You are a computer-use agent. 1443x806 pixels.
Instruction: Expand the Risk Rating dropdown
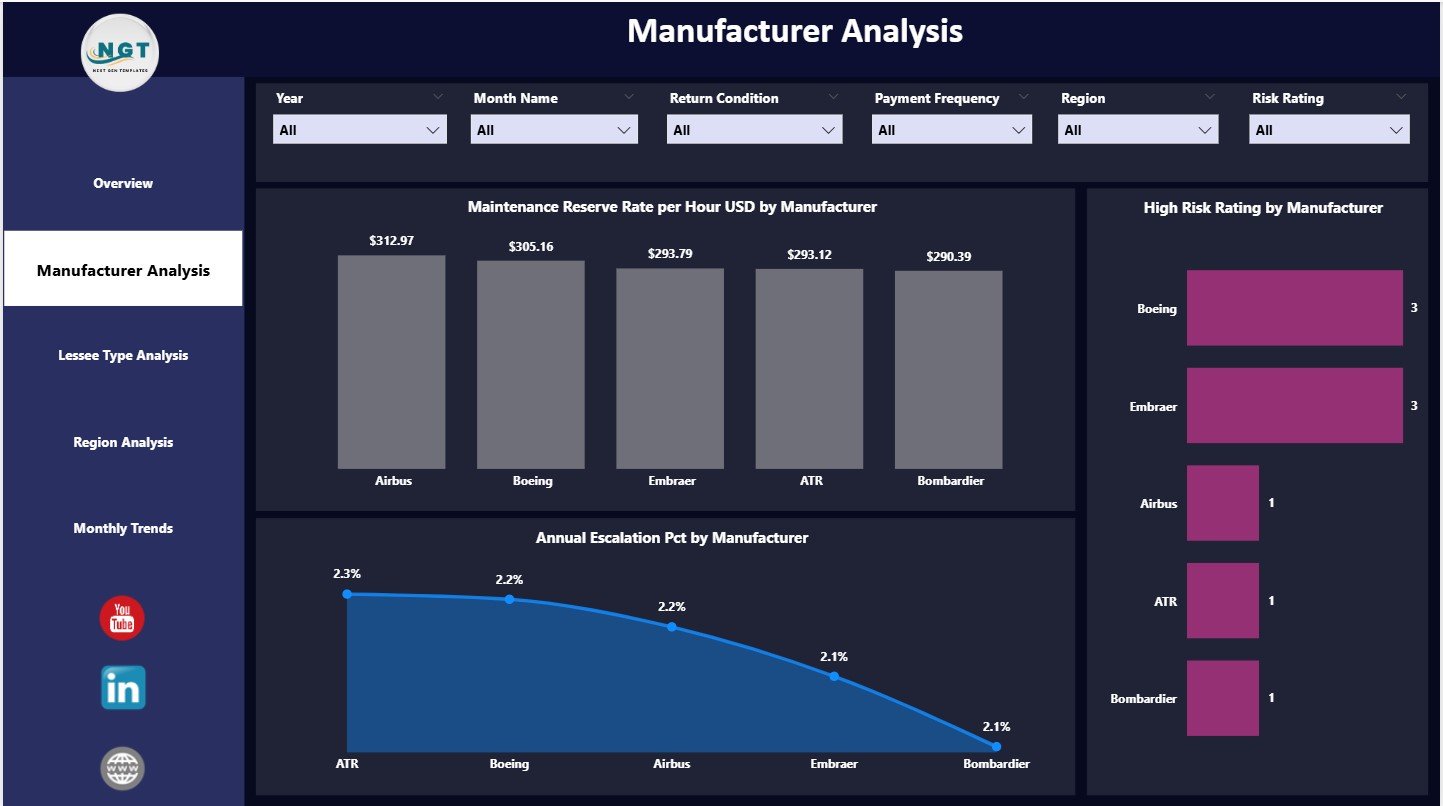[1397, 129]
